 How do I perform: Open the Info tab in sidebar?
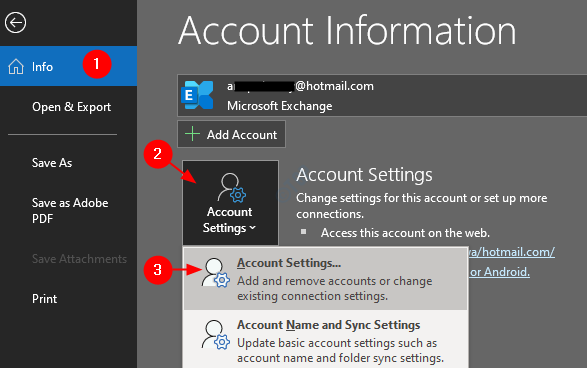tap(69, 66)
